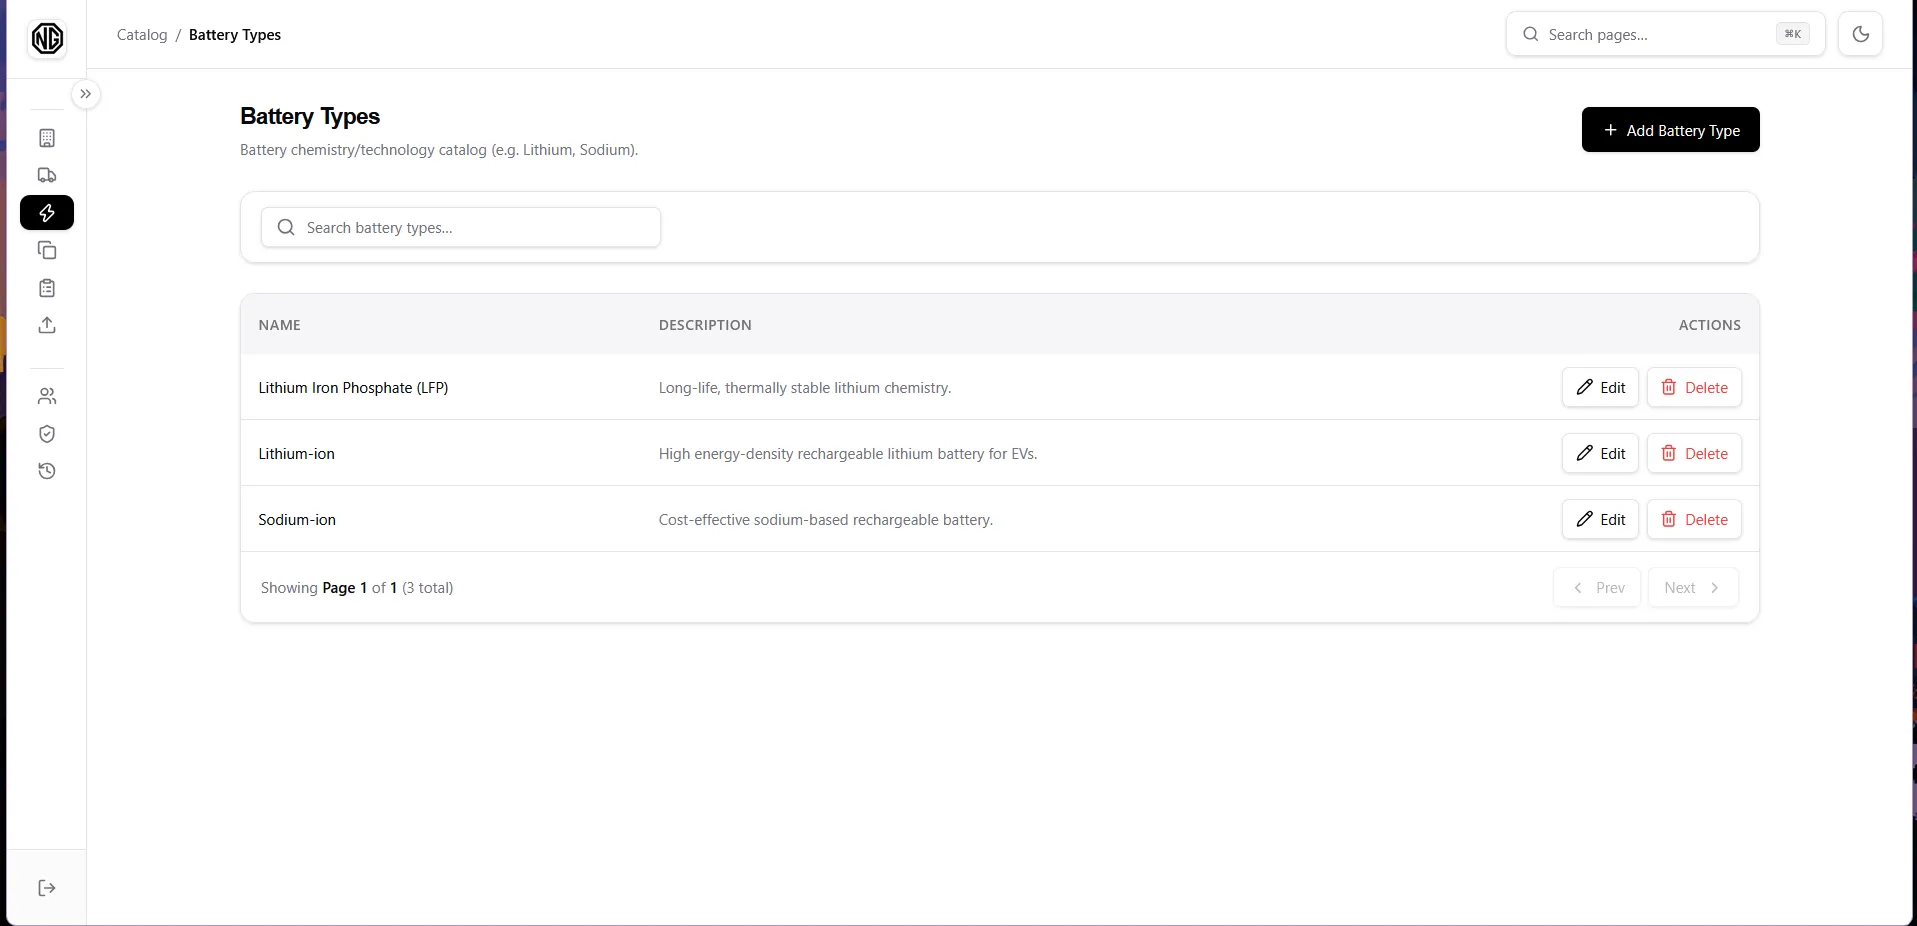The image size is (1917, 926).
Task: Click the 'Showing Page 1 of 1' text
Action: click(x=329, y=588)
